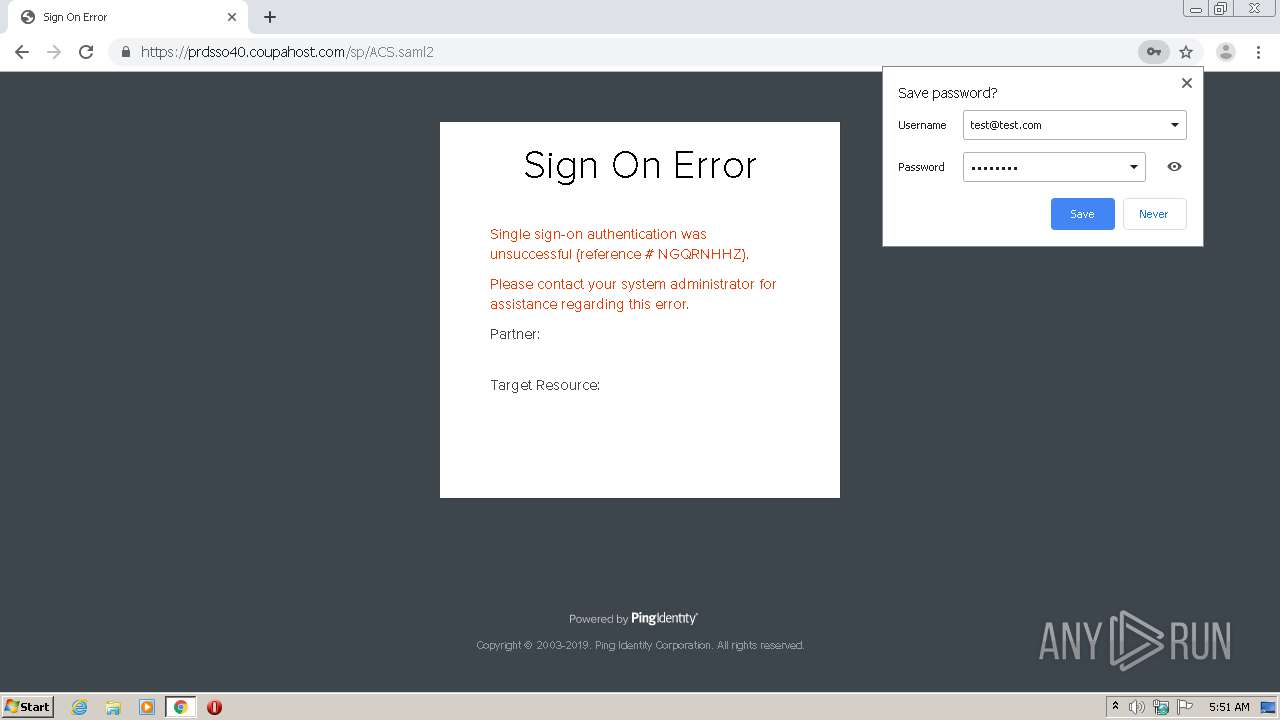Open the Chrome profile avatar

[x=1226, y=52]
